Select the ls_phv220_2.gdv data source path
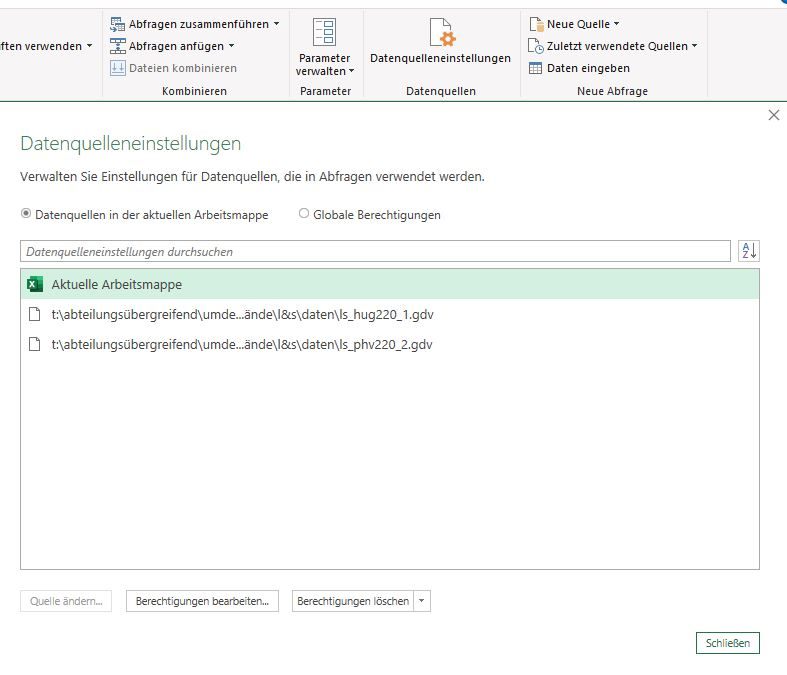Screen dimensions: 787x675 tap(242, 344)
